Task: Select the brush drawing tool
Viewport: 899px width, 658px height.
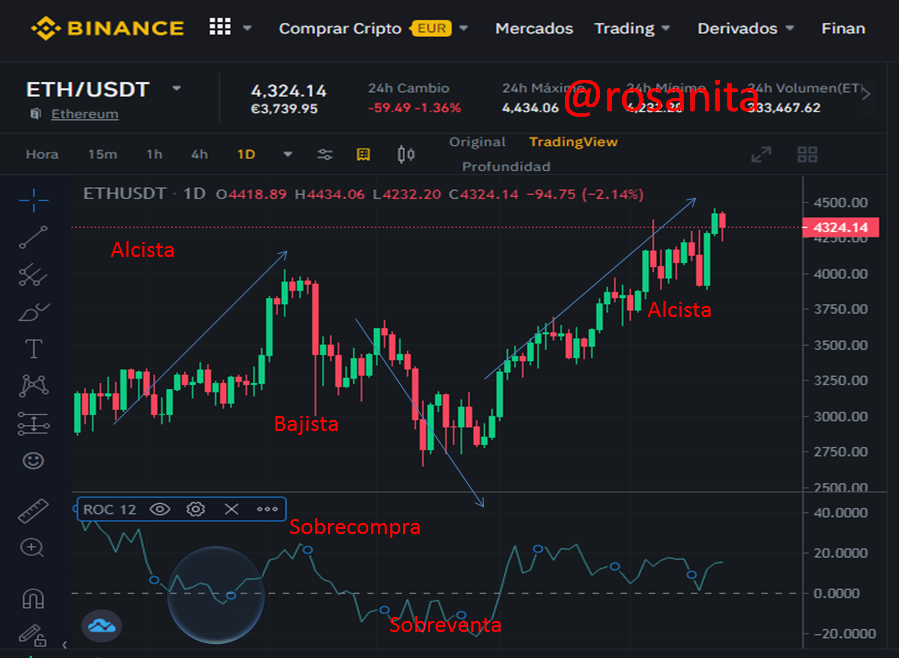Action: pos(34,312)
